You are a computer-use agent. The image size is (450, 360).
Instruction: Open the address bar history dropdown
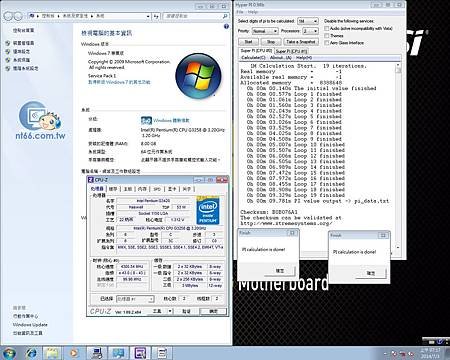click(x=148, y=16)
